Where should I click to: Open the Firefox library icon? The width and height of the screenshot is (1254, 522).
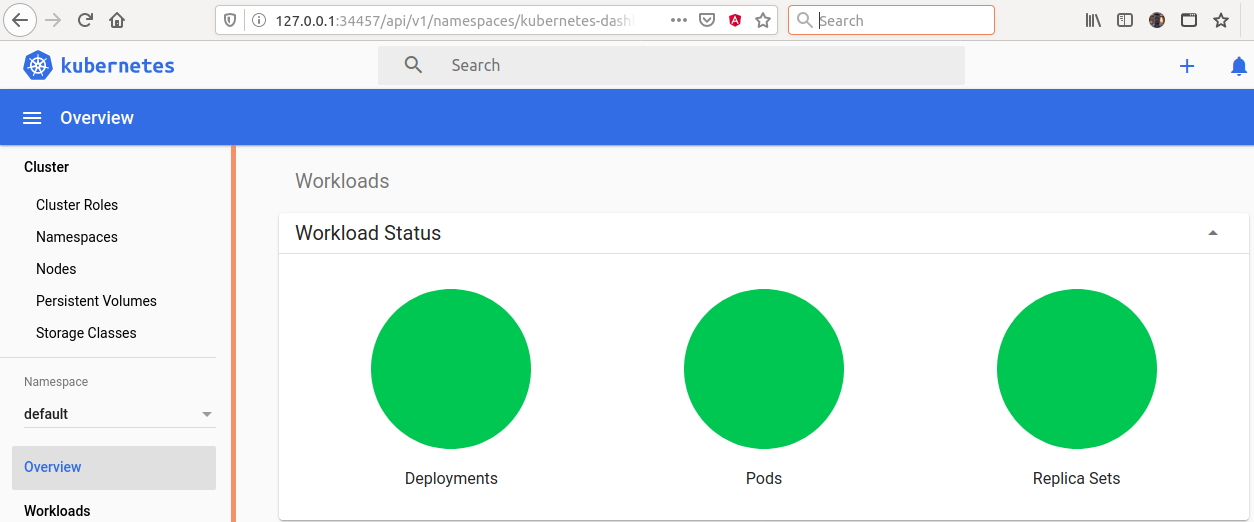(1093, 20)
